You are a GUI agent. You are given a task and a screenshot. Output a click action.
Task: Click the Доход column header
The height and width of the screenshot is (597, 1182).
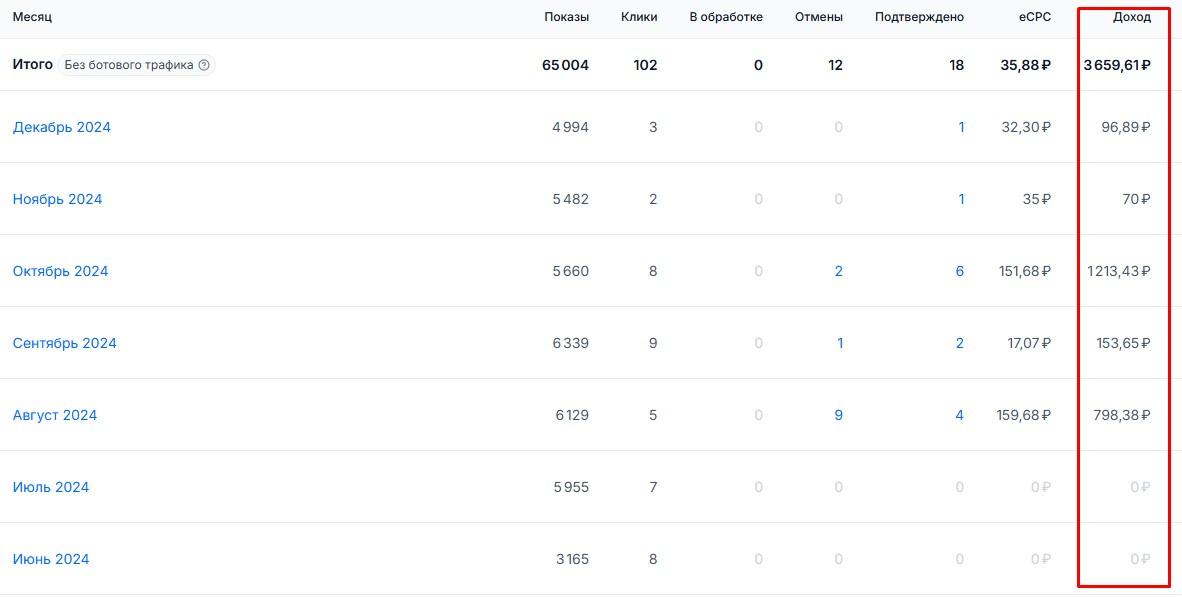[x=1132, y=17]
